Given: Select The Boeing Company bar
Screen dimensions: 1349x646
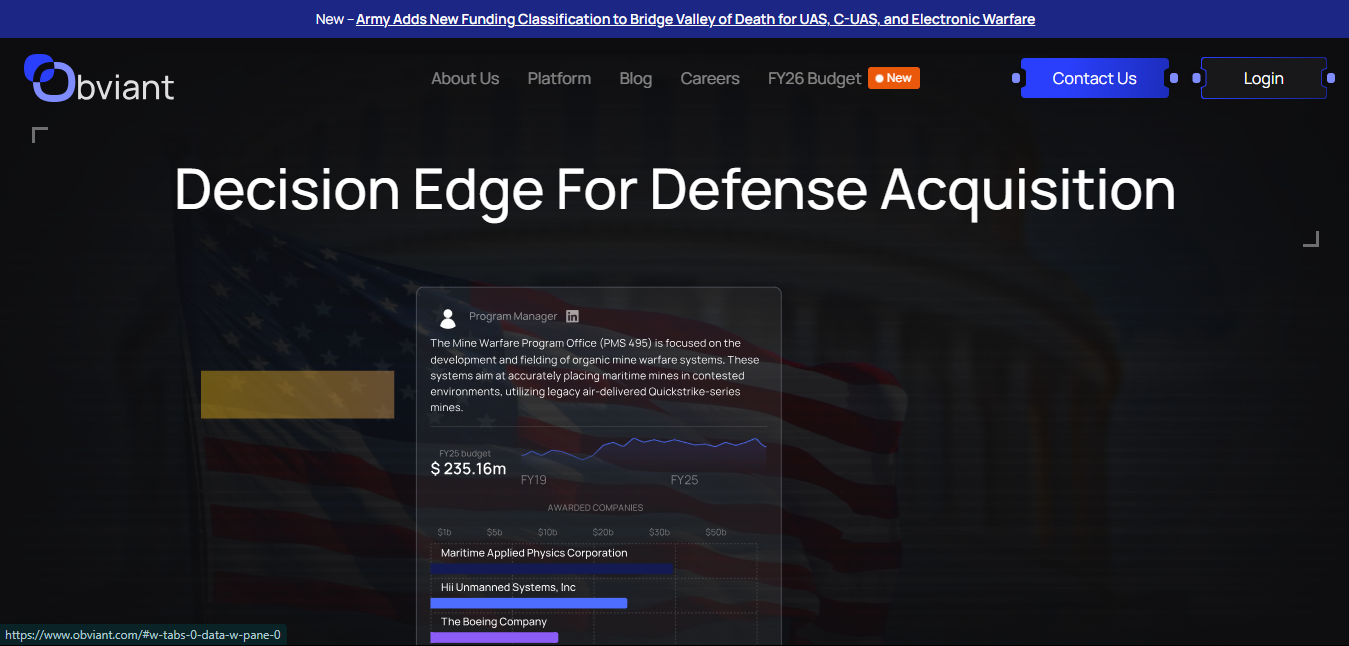Looking at the screenshot, I should click(494, 637).
